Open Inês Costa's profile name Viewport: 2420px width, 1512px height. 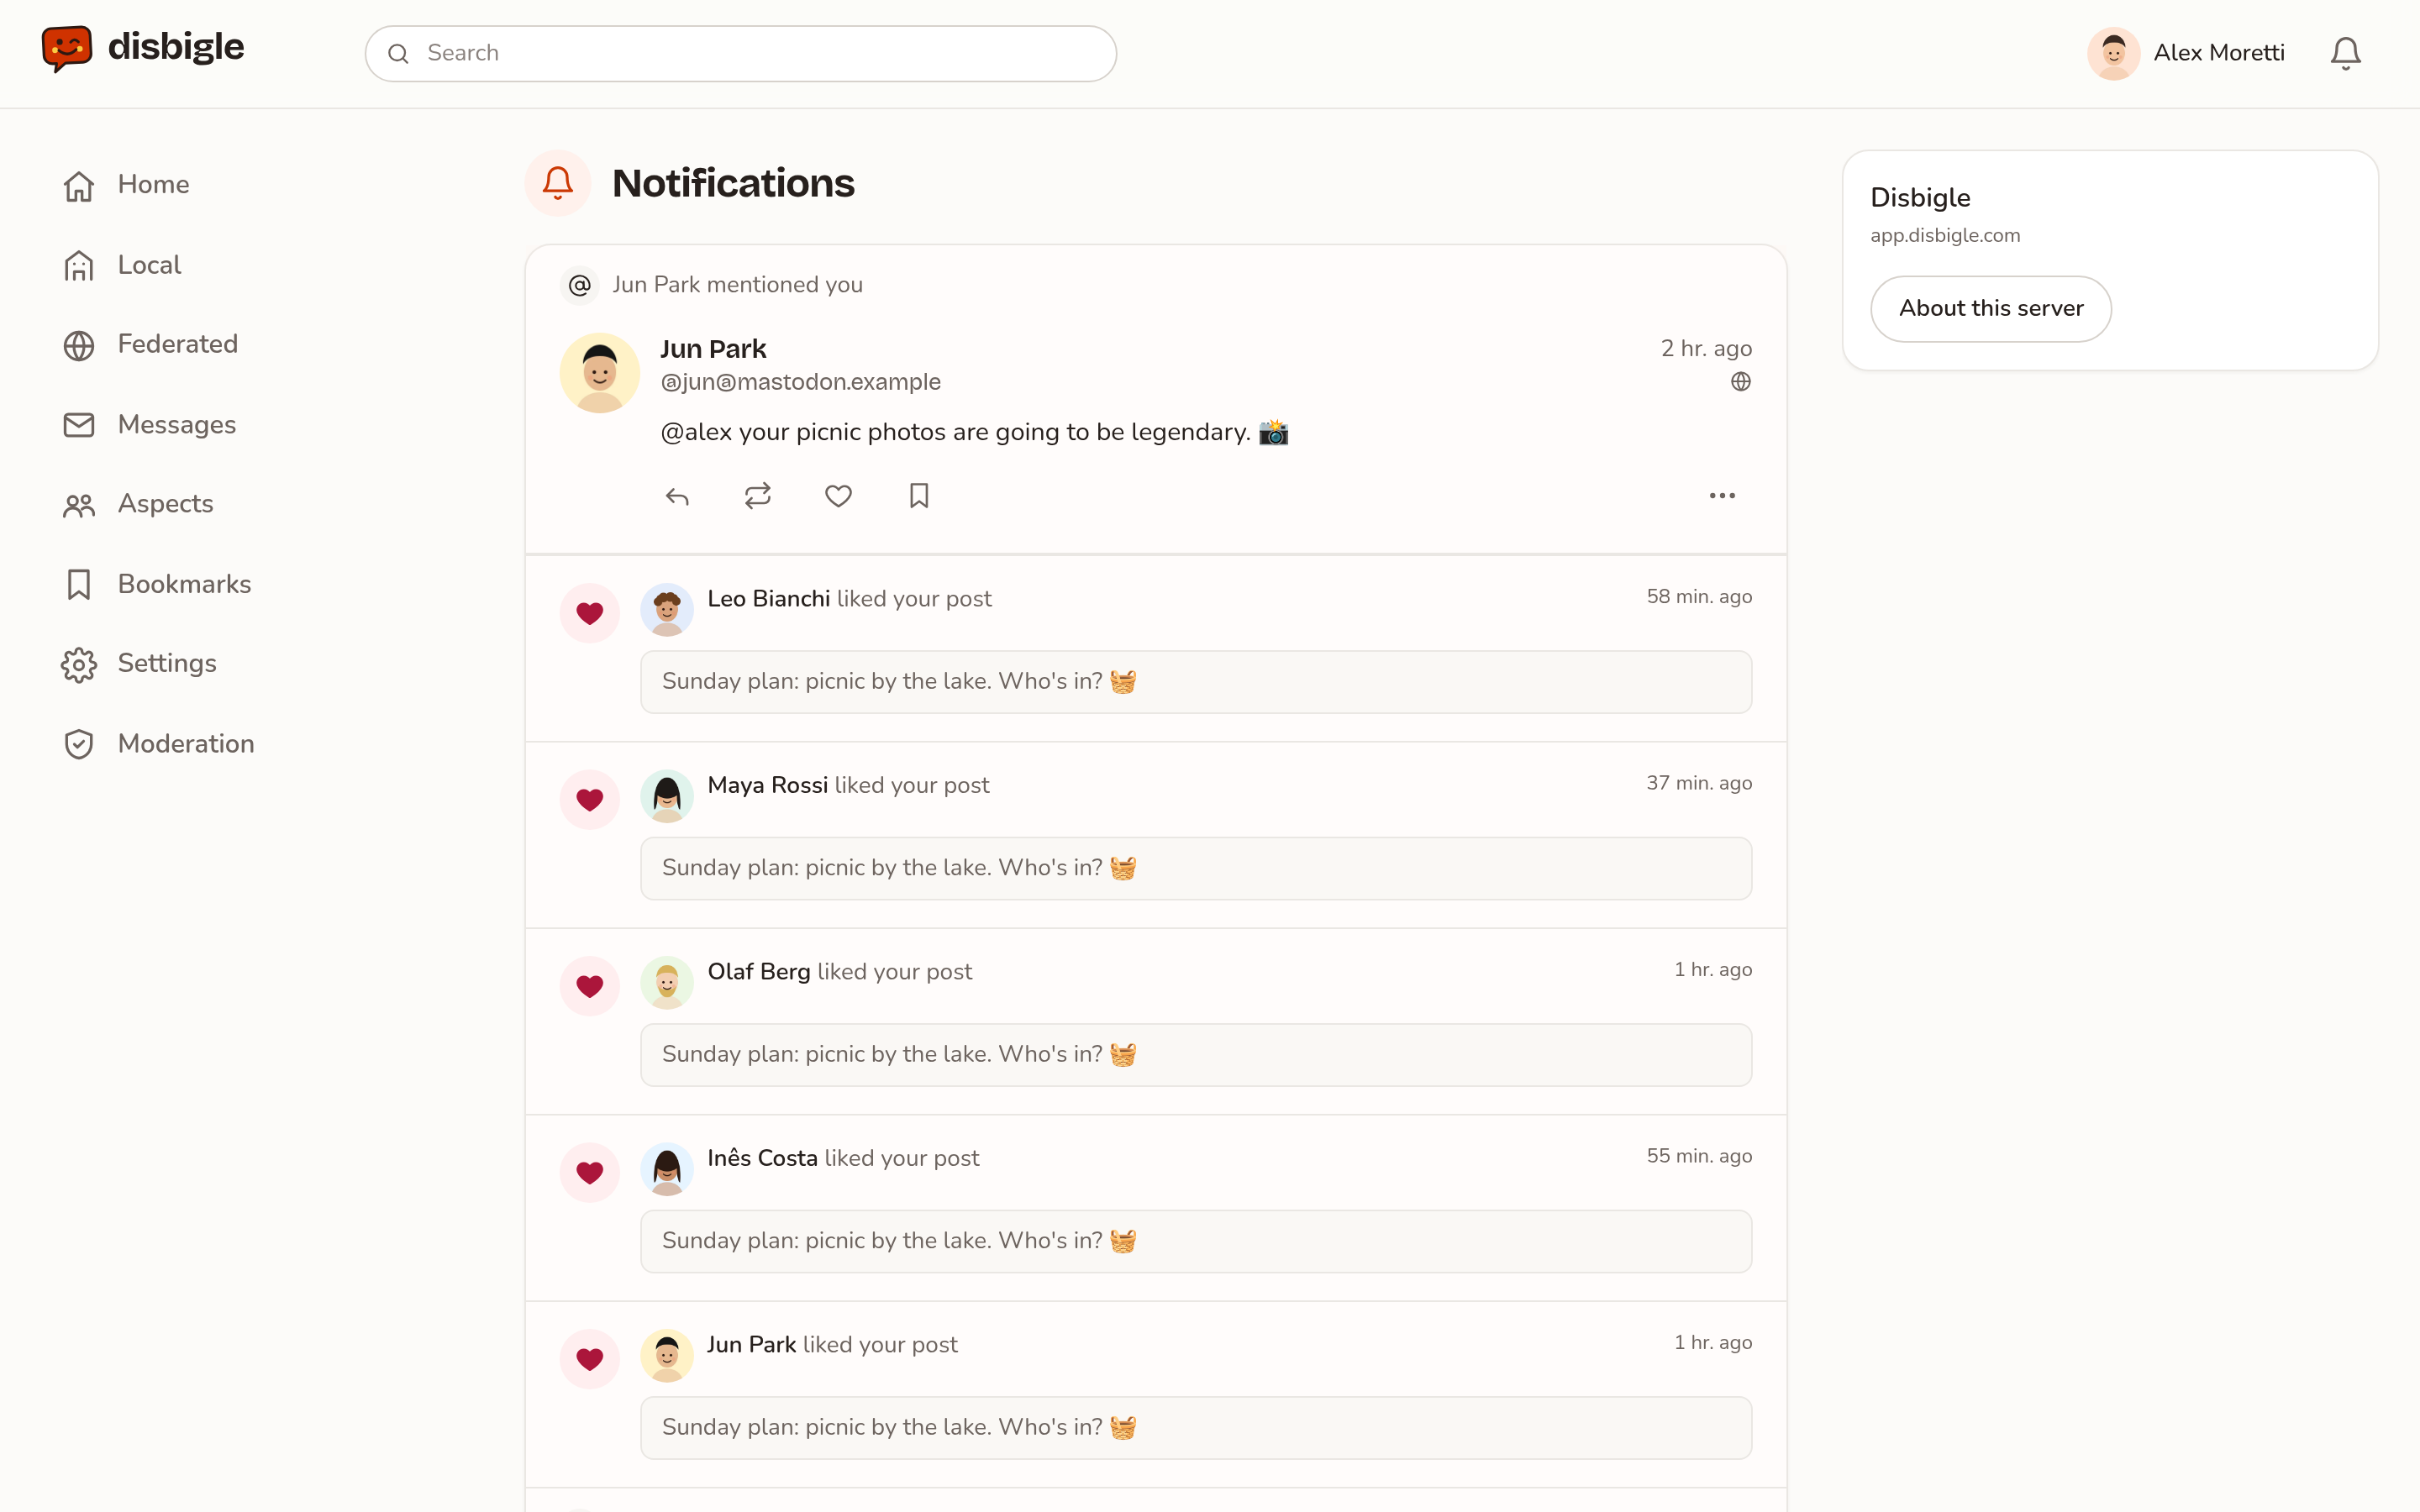(x=762, y=1158)
